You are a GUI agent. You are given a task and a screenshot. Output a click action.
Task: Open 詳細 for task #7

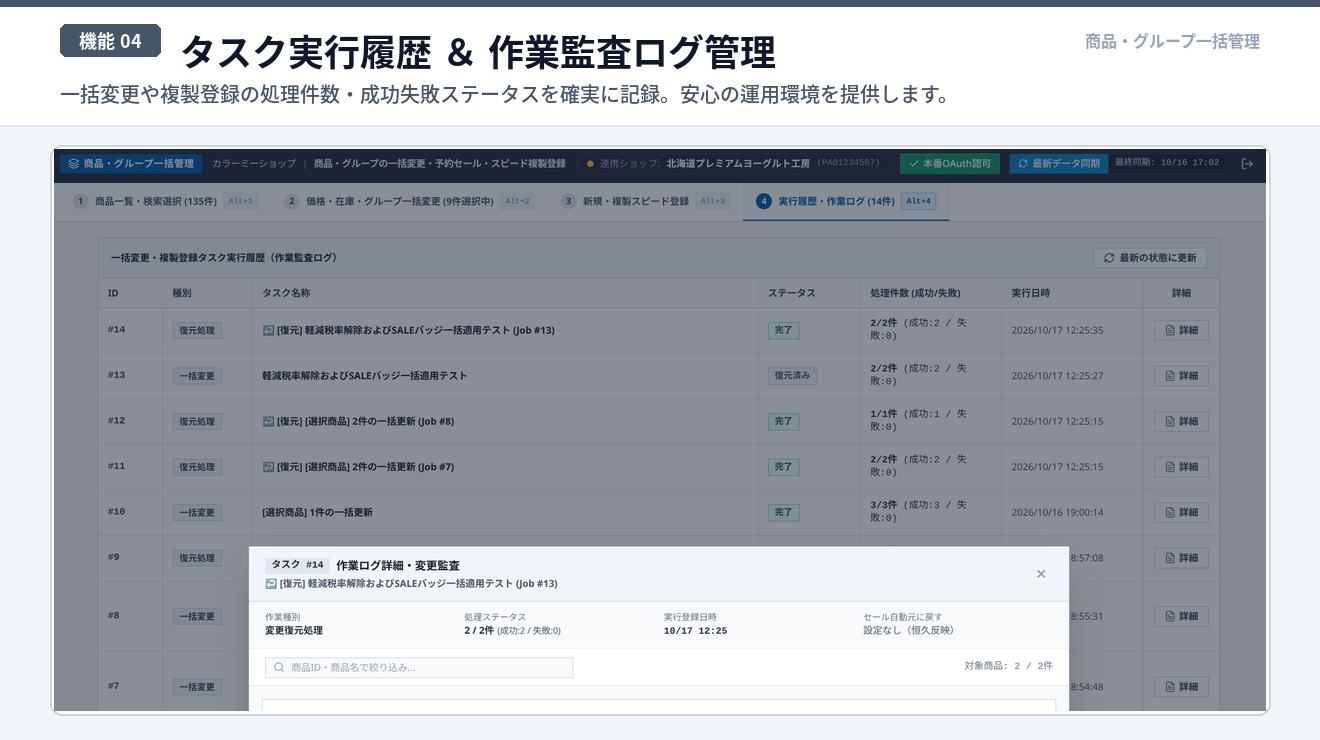(x=1181, y=687)
